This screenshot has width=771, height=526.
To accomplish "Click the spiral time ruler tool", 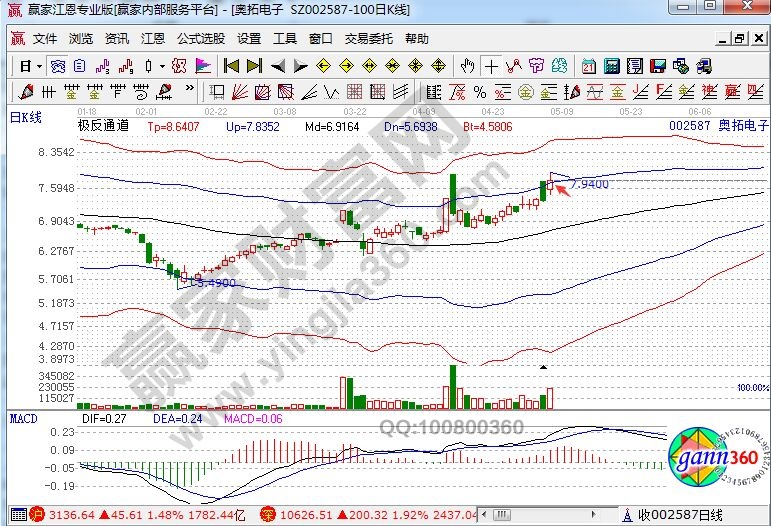I will (x=141, y=91).
